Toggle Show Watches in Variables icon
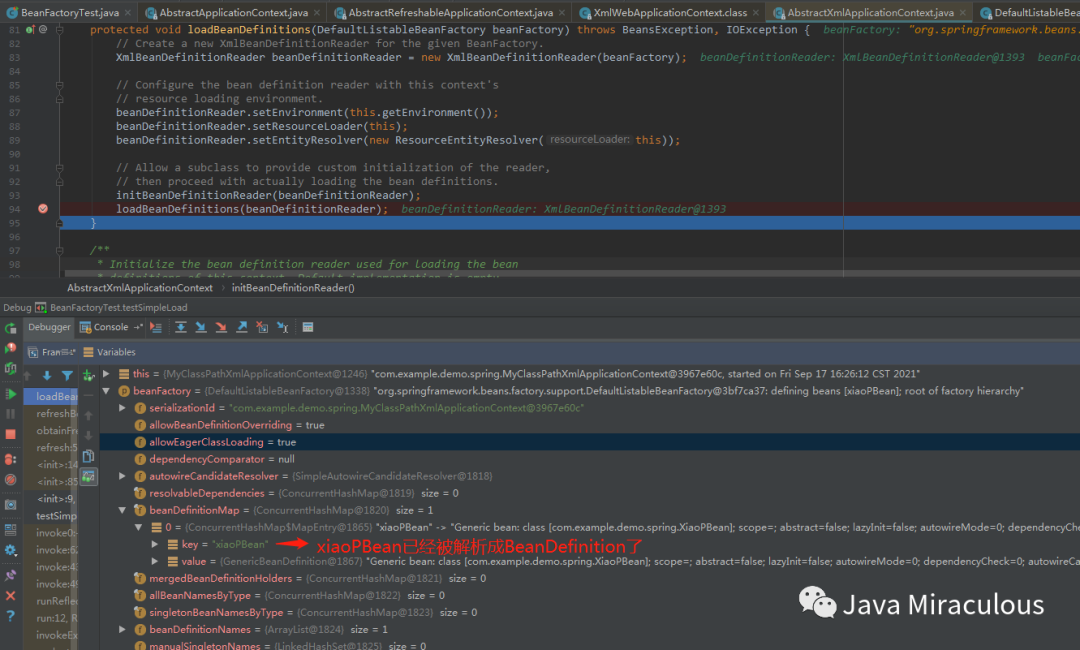Image resolution: width=1080 pixels, height=650 pixels. [x=88, y=476]
